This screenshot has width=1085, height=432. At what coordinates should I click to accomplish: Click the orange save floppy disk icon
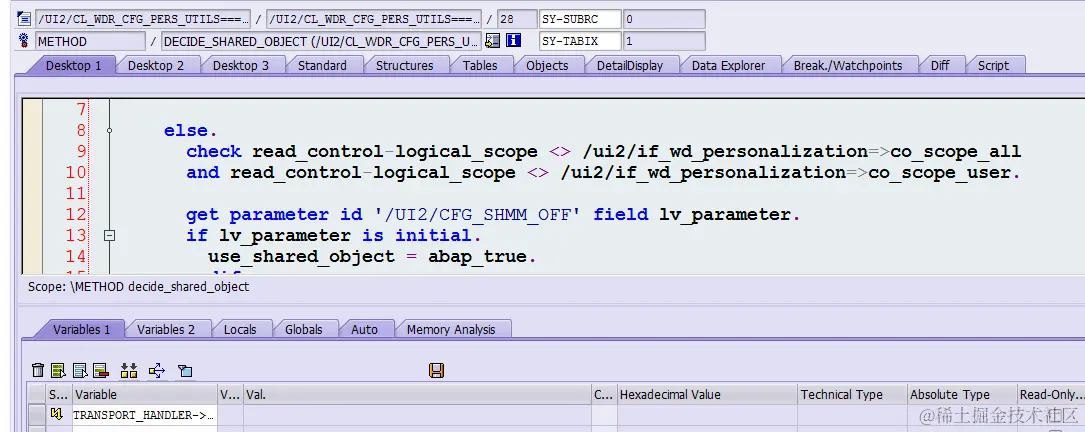point(436,370)
